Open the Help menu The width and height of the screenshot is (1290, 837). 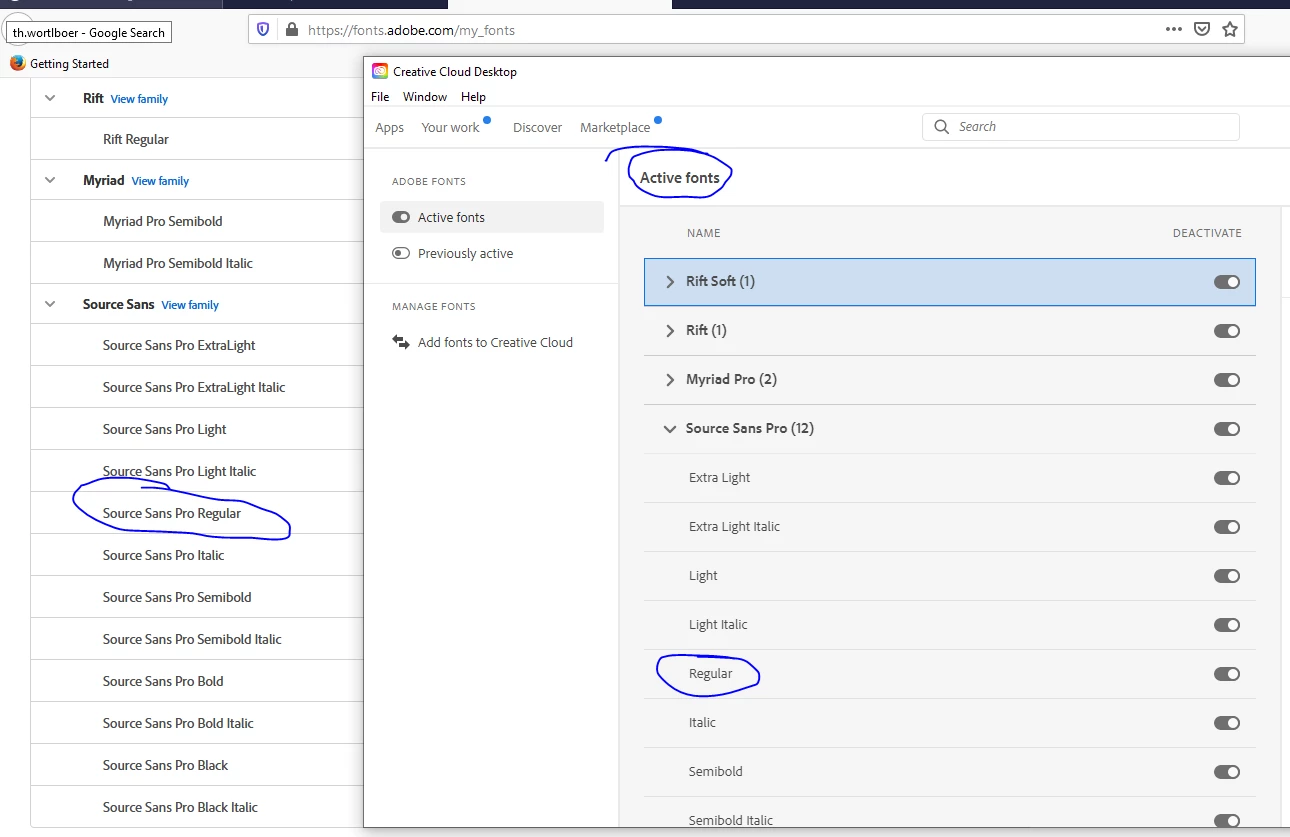click(x=473, y=97)
